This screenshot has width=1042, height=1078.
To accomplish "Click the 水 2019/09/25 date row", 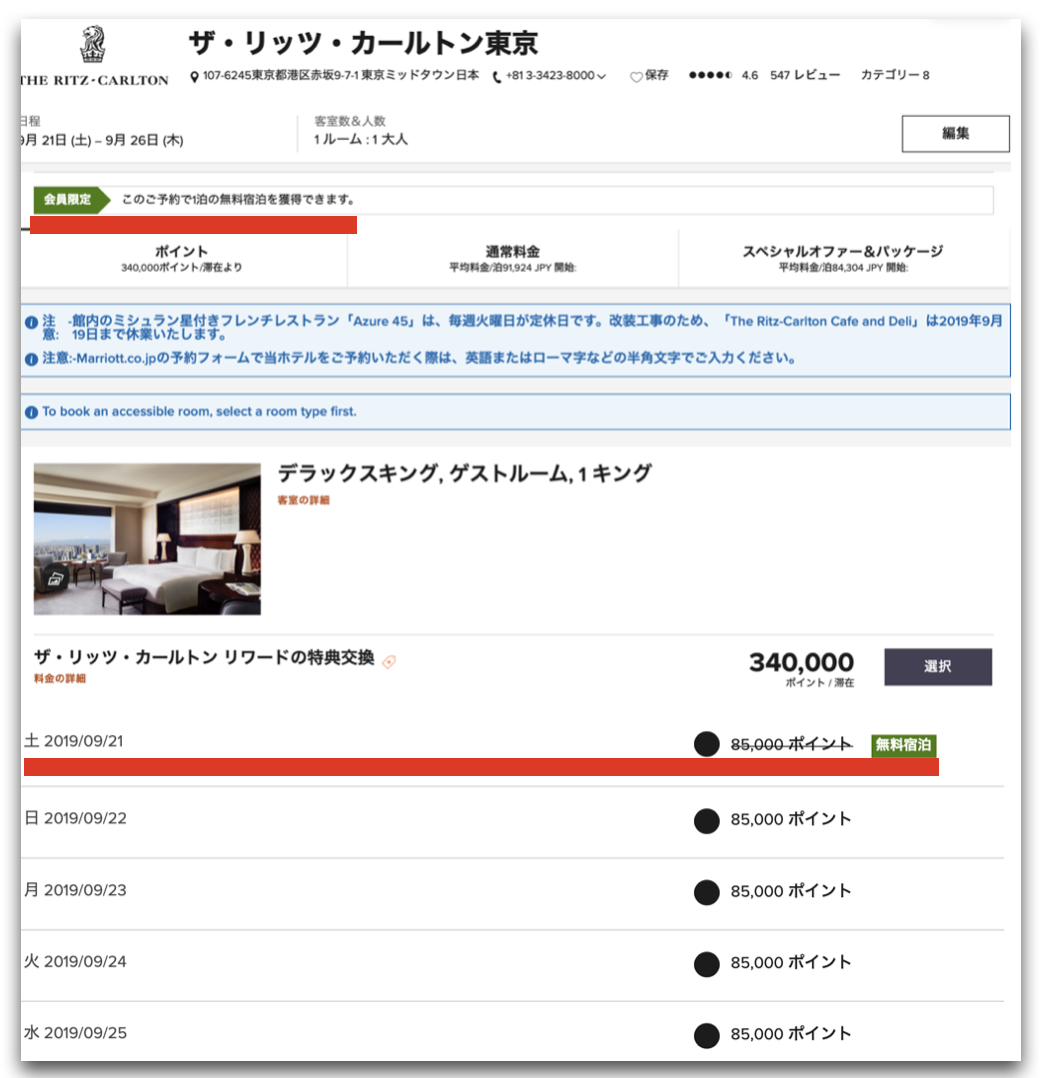I will pos(512,1033).
